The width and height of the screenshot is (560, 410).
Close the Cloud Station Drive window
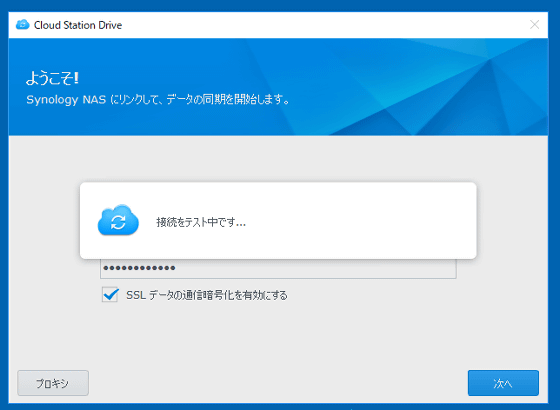pyautogui.click(x=534, y=25)
